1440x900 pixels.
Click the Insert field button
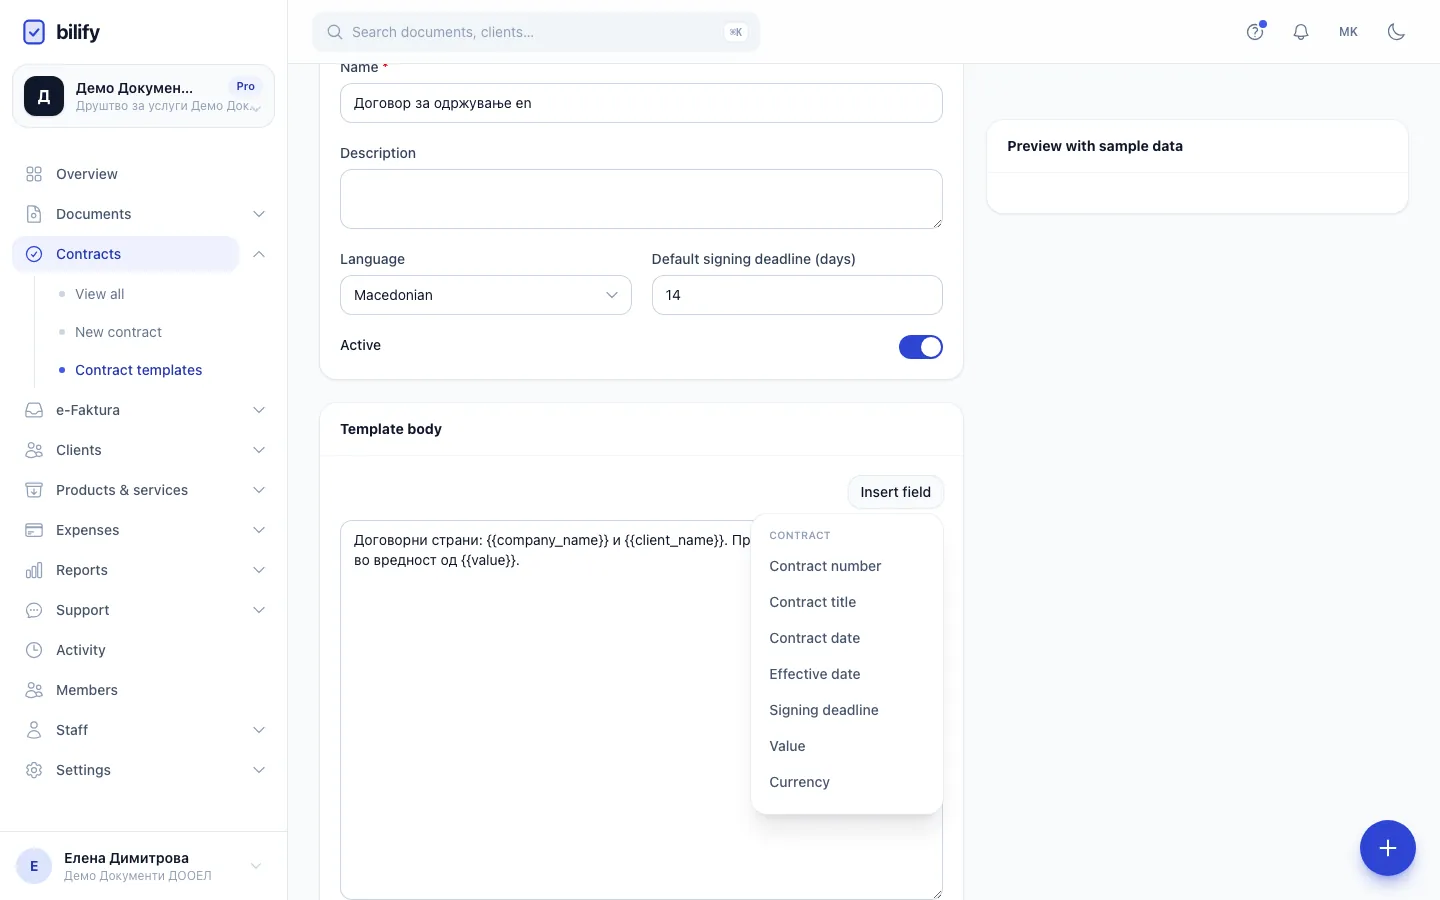pyautogui.click(x=895, y=492)
